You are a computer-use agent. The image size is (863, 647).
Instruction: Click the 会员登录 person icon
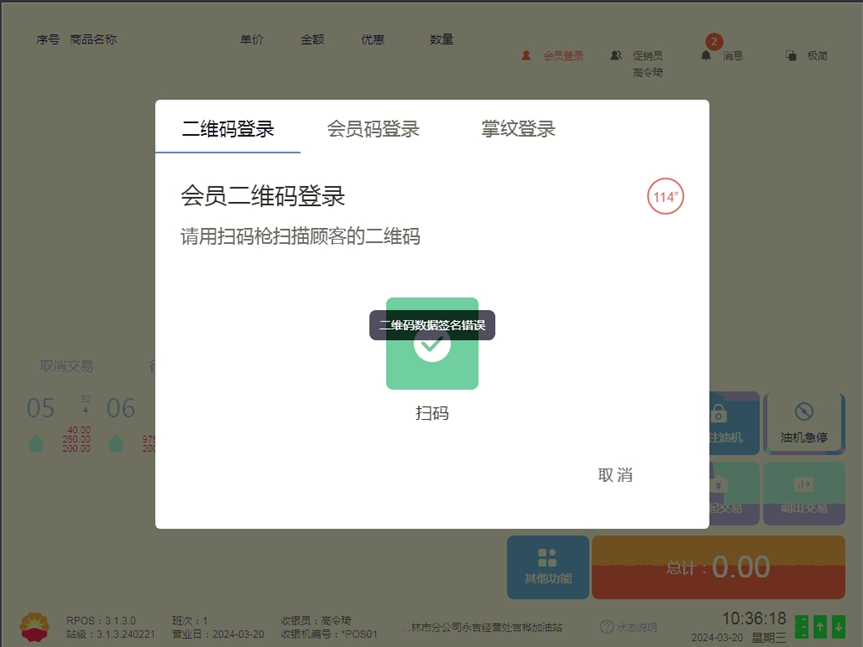point(526,56)
